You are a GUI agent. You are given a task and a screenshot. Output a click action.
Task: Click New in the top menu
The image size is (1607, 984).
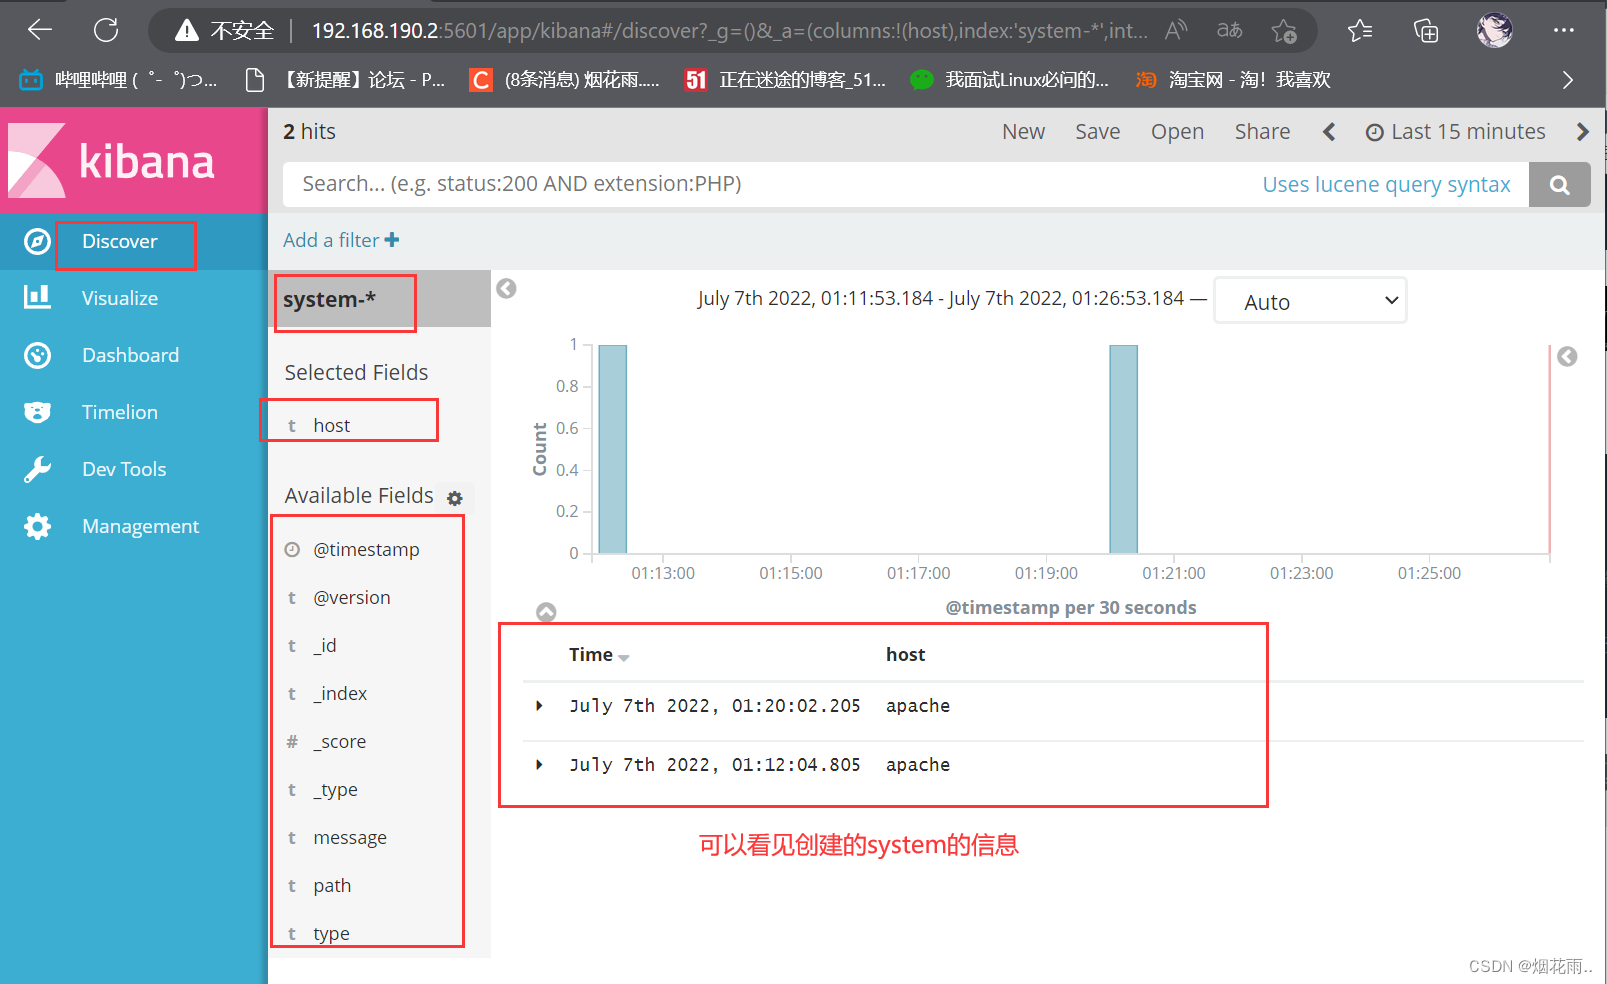coord(1023,132)
